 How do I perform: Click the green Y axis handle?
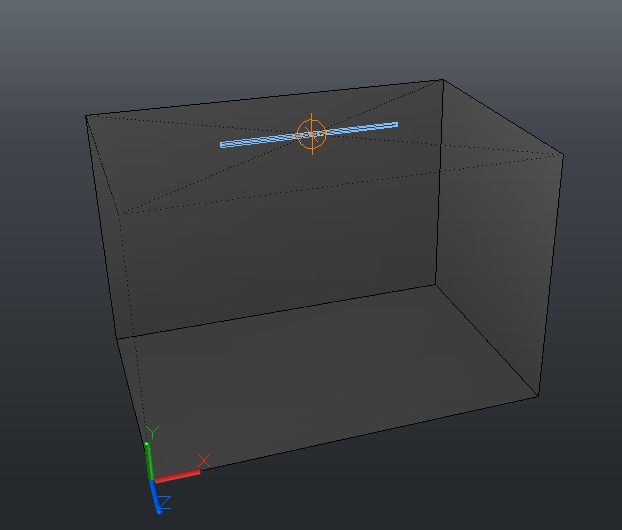[149, 461]
